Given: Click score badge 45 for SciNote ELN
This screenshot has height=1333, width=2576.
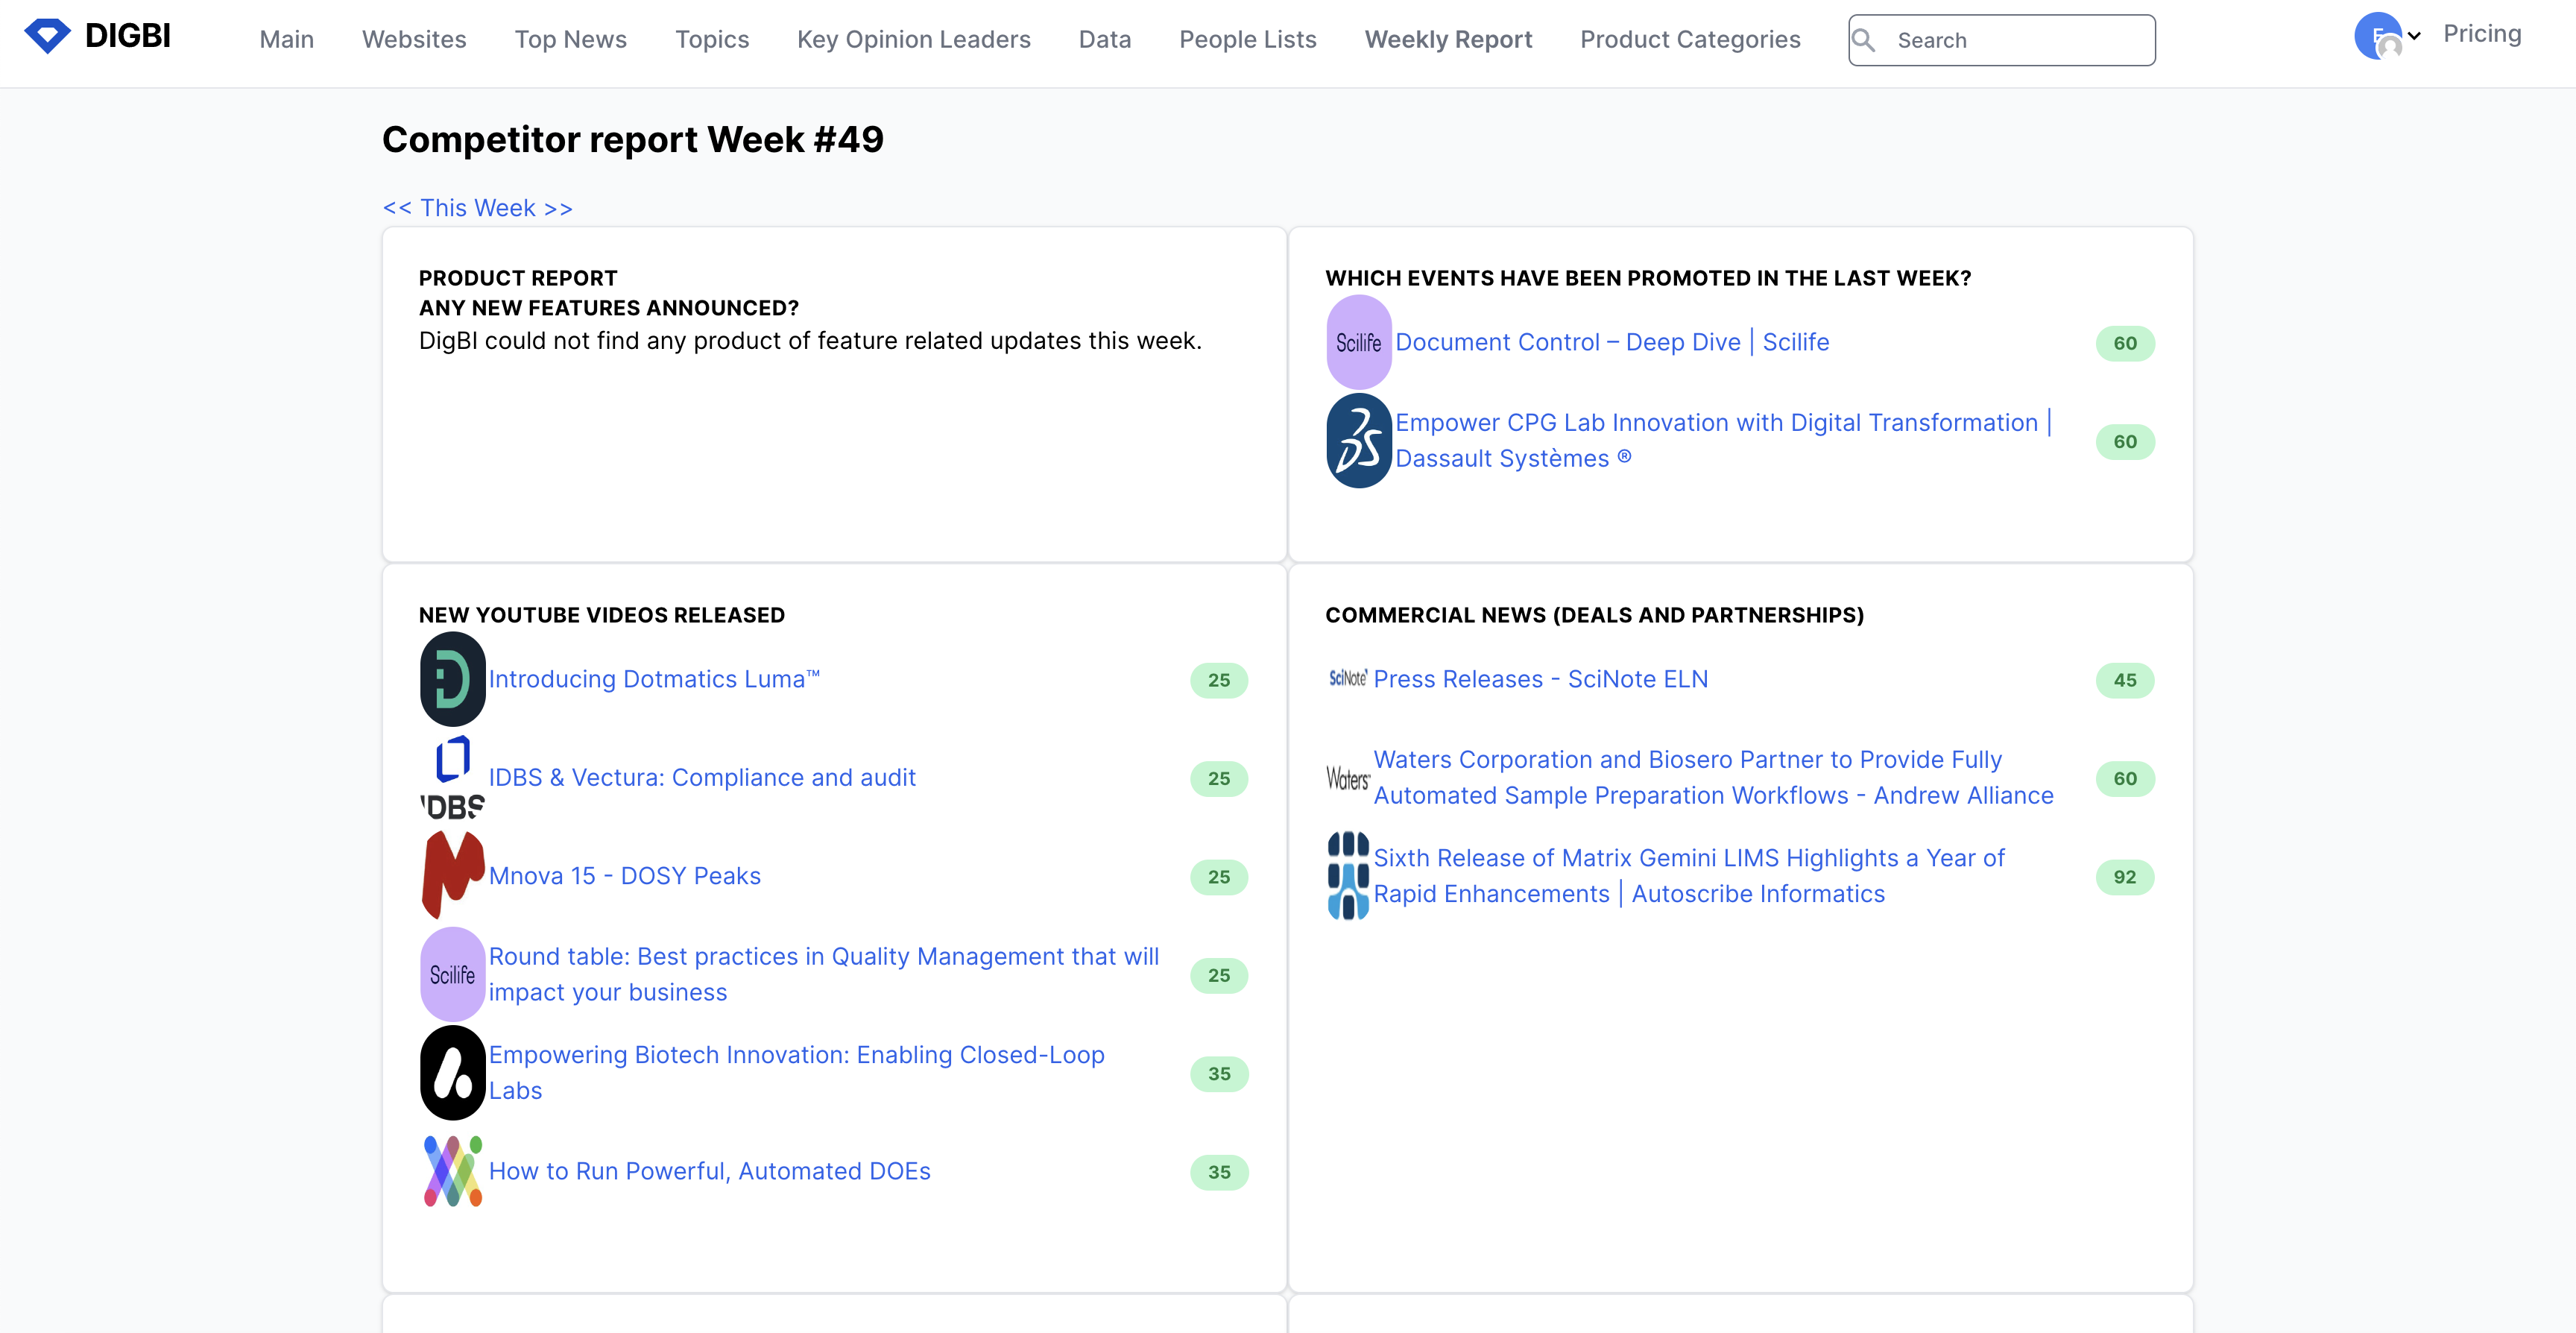Looking at the screenshot, I should 2125,680.
